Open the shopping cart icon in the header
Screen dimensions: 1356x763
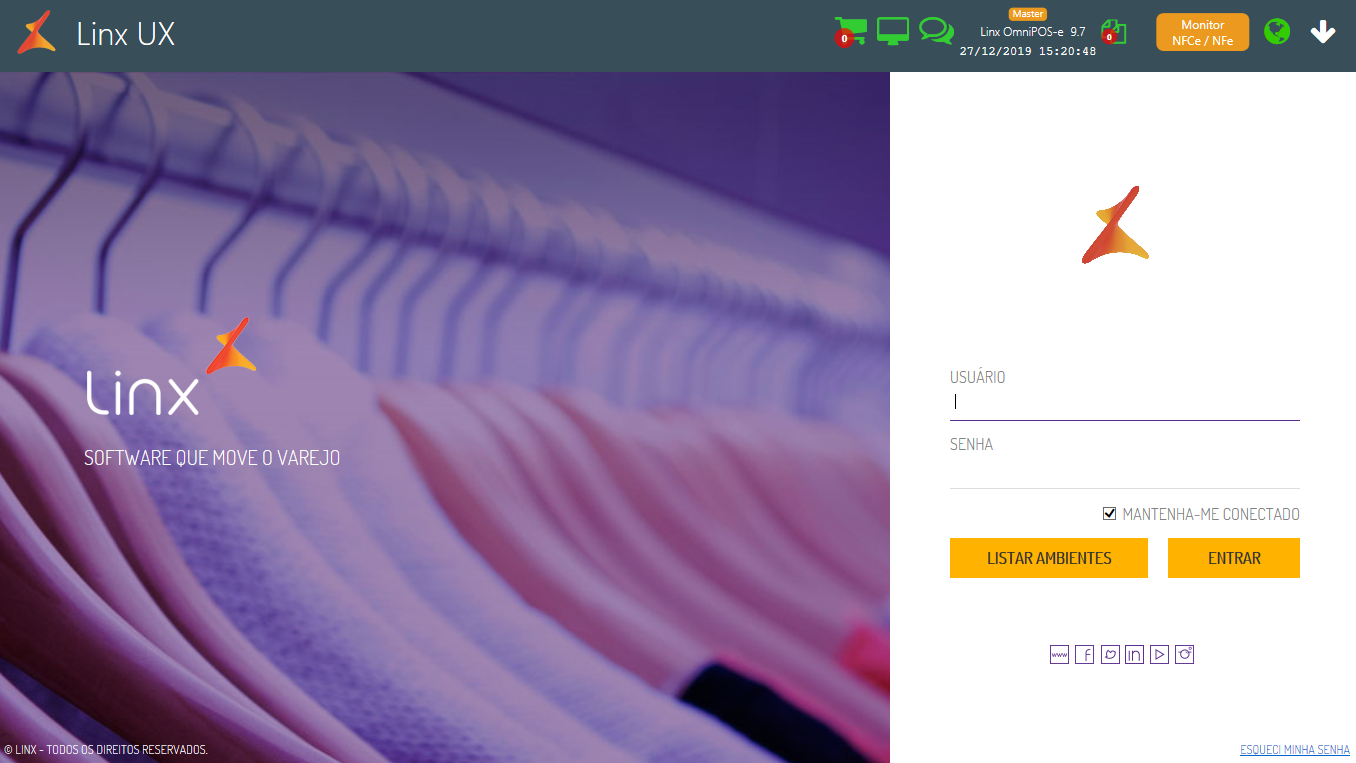tap(850, 32)
